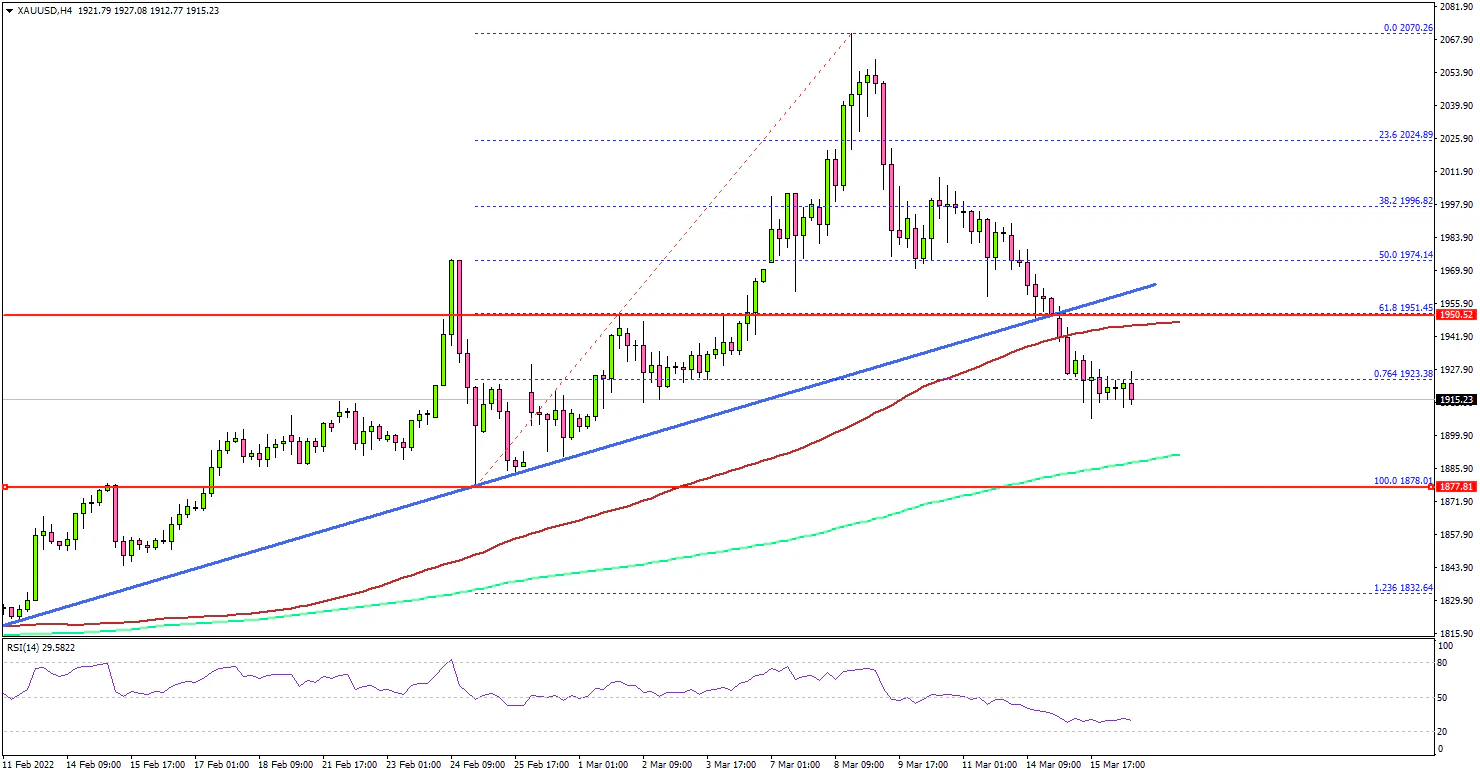This screenshot has height=776, width=1480.
Task: Click the 15 Mar 17:00 time label
Action: tap(1116, 765)
